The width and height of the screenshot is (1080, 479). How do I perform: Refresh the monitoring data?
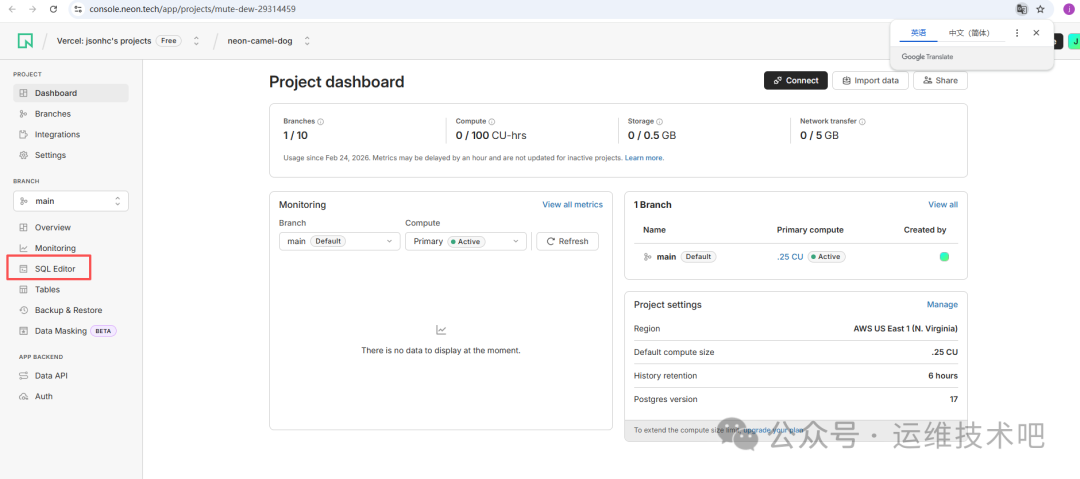pyautogui.click(x=567, y=241)
